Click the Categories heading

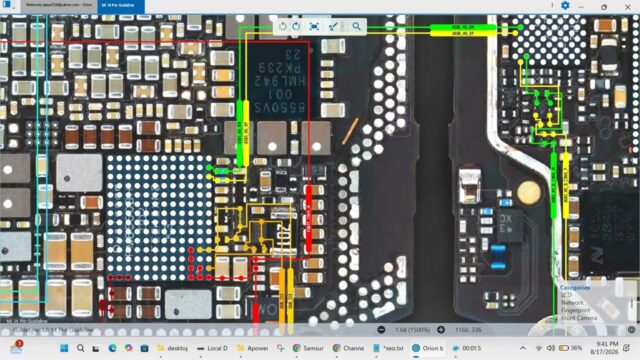pyautogui.click(x=575, y=287)
